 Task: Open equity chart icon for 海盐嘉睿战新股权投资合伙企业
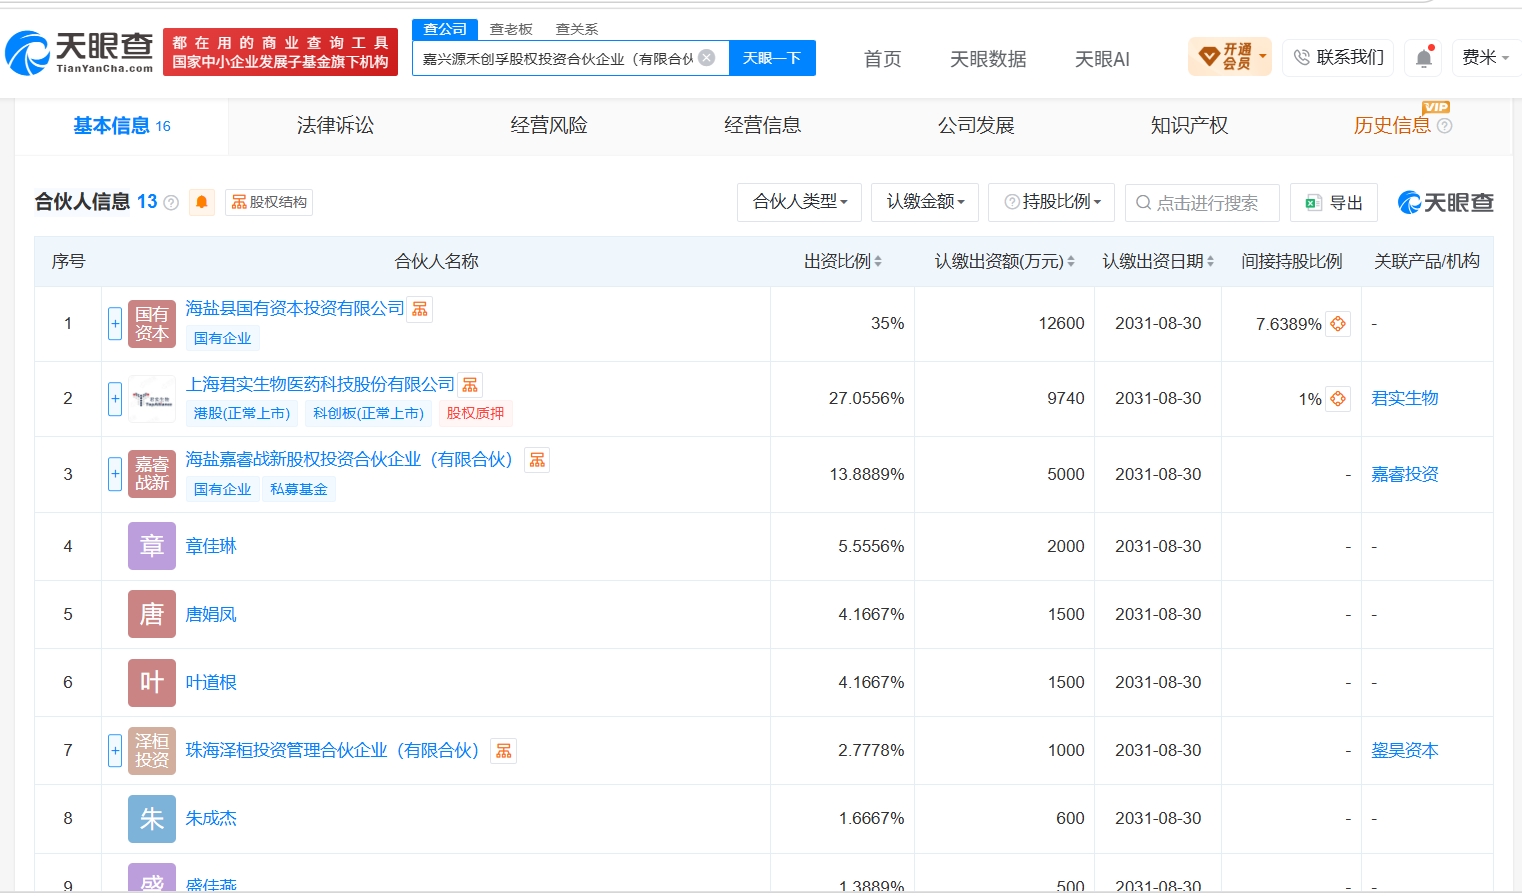[537, 460]
